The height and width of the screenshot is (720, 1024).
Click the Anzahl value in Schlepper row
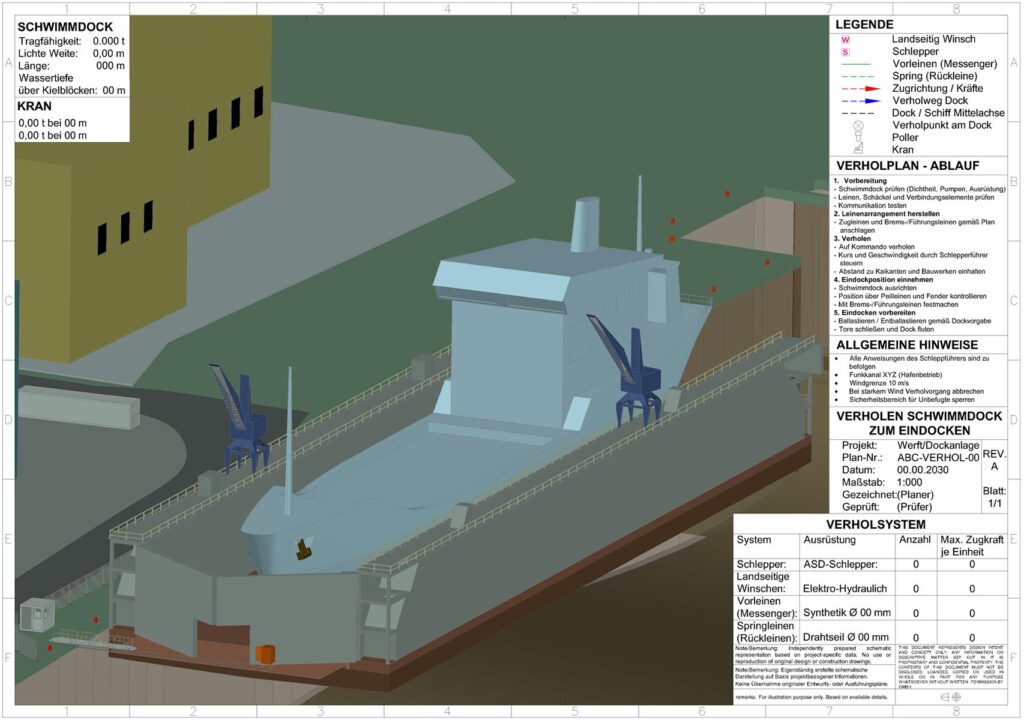click(916, 565)
